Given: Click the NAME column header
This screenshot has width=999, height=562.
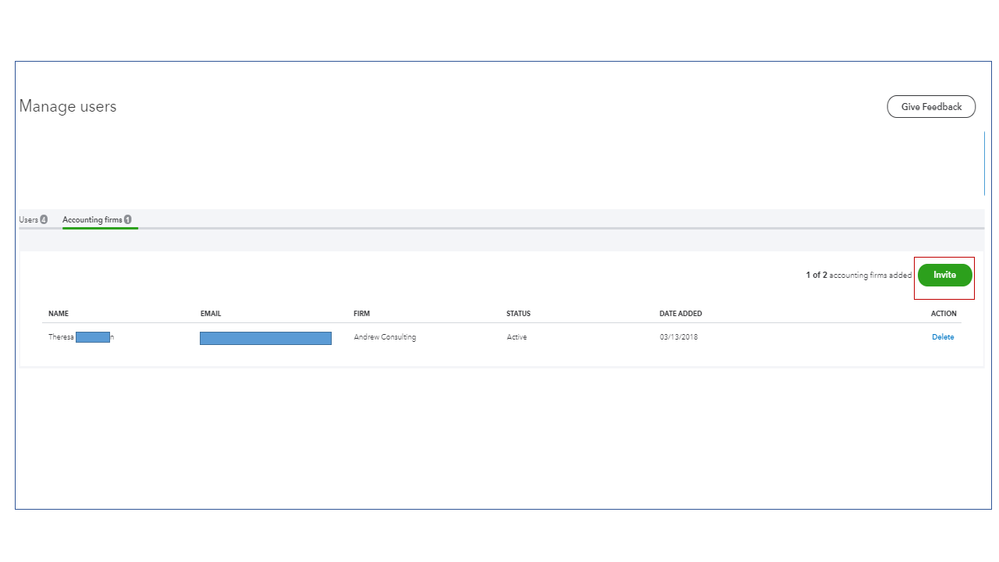Looking at the screenshot, I should click(x=58, y=314).
